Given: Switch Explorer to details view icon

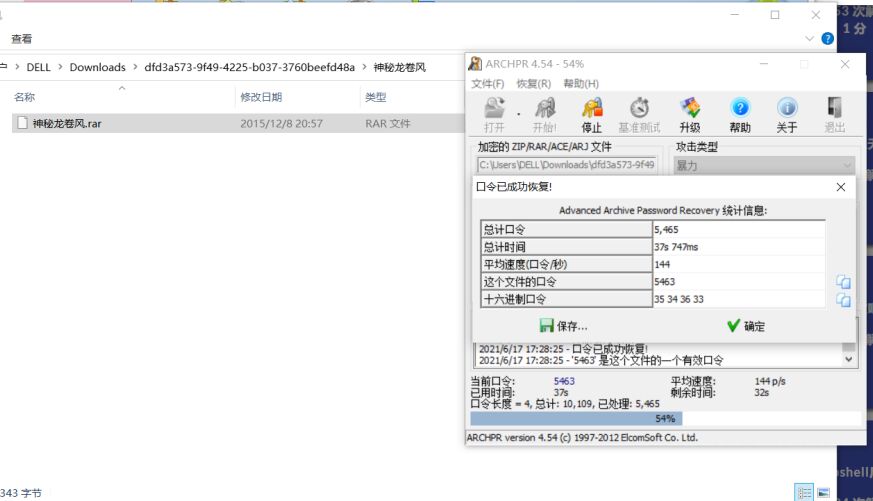Looking at the screenshot, I should pos(804,493).
